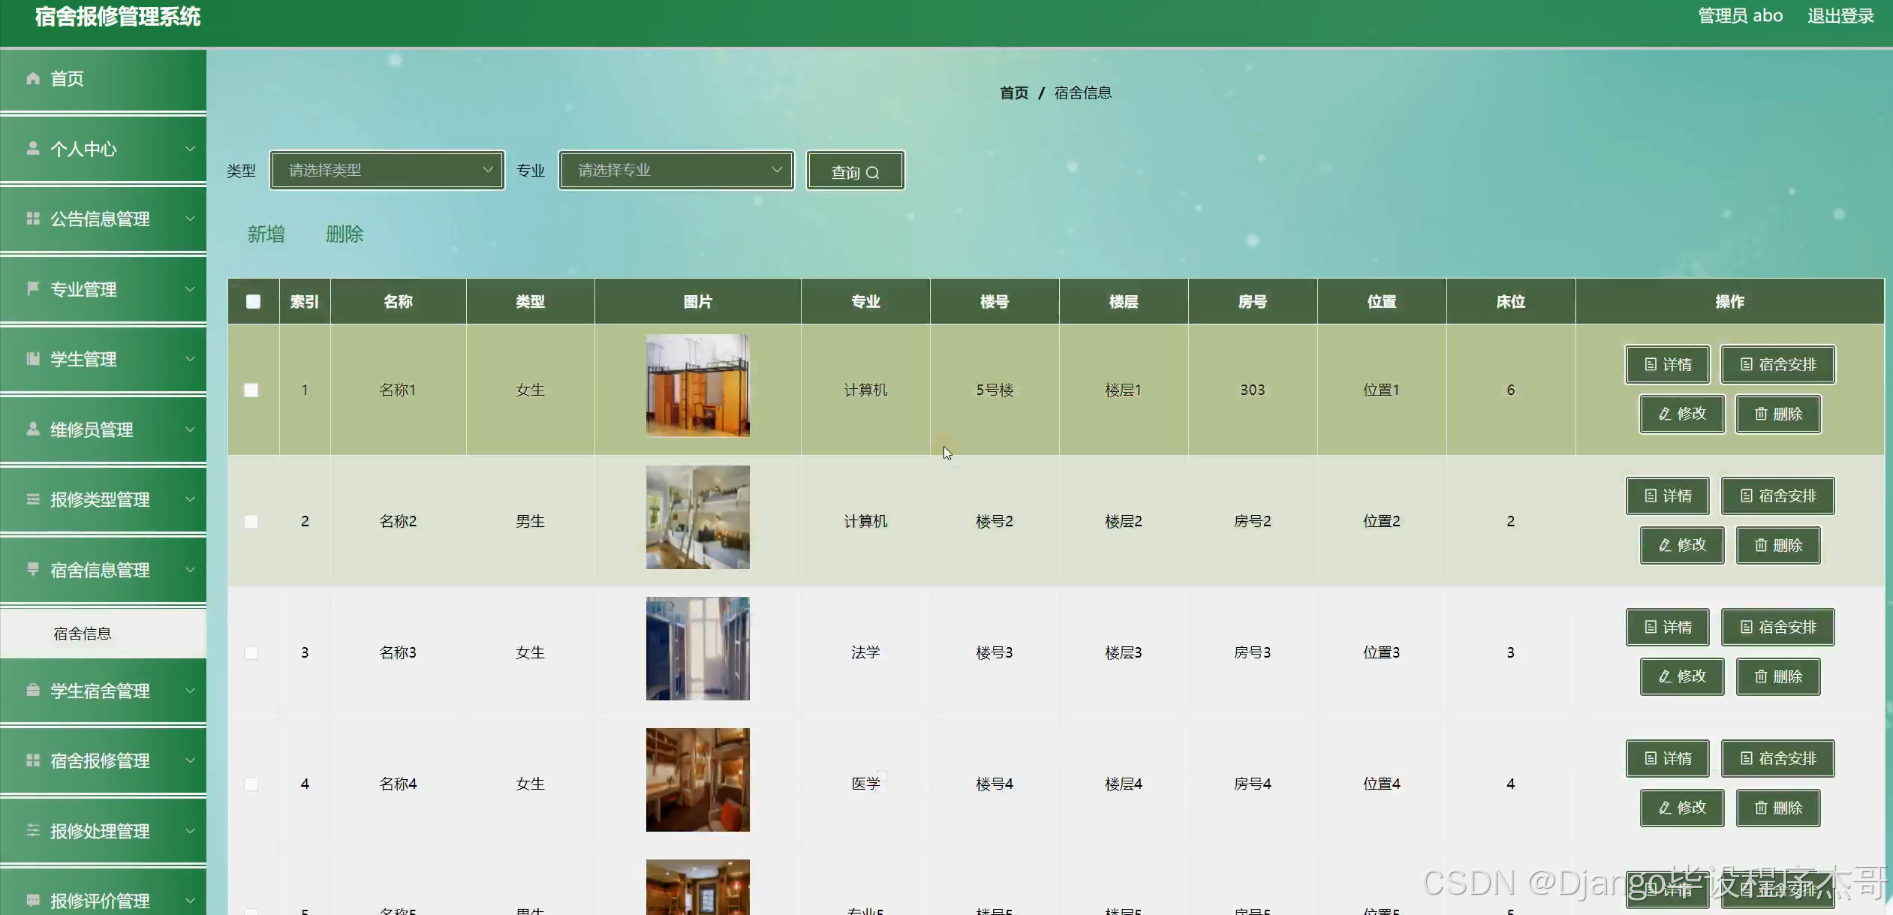
Task: Expand the 专业管理 chevron
Action: click(x=190, y=288)
